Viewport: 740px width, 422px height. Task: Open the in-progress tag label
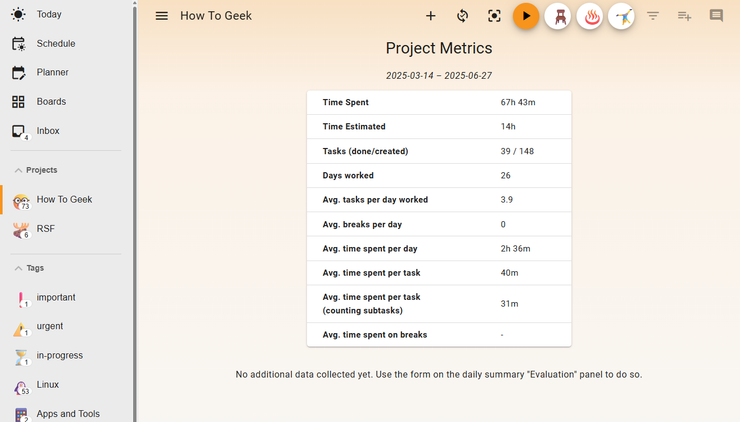coord(59,355)
